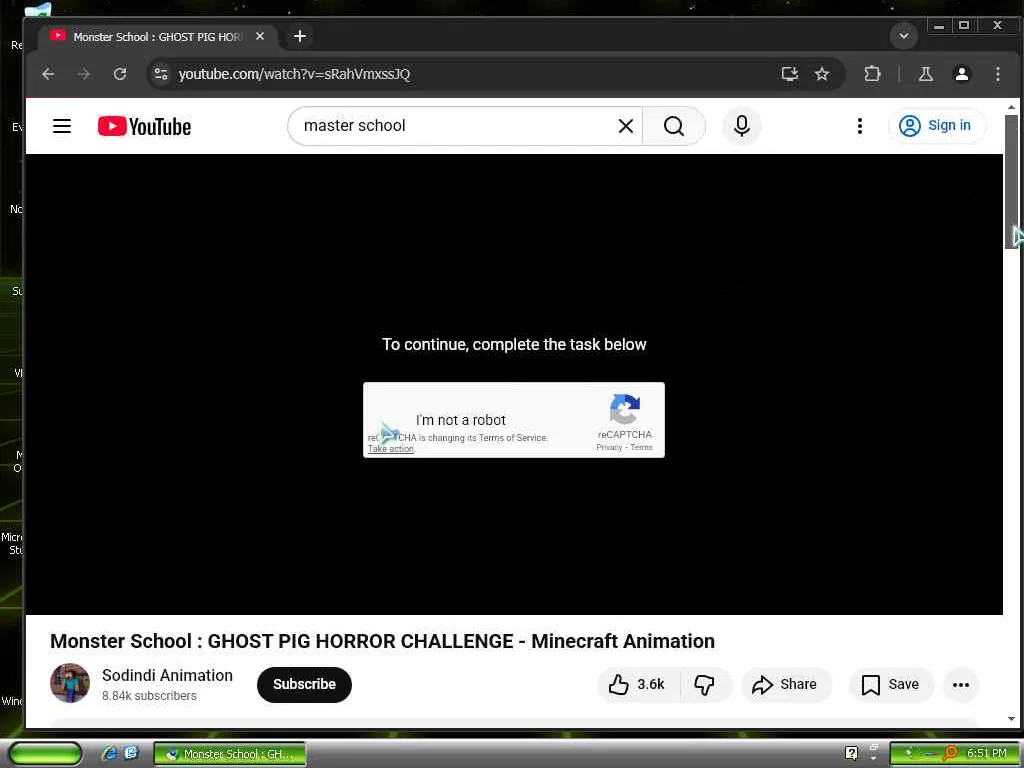Select Monster School taskbar button
The height and width of the screenshot is (768, 1024).
(x=230, y=754)
